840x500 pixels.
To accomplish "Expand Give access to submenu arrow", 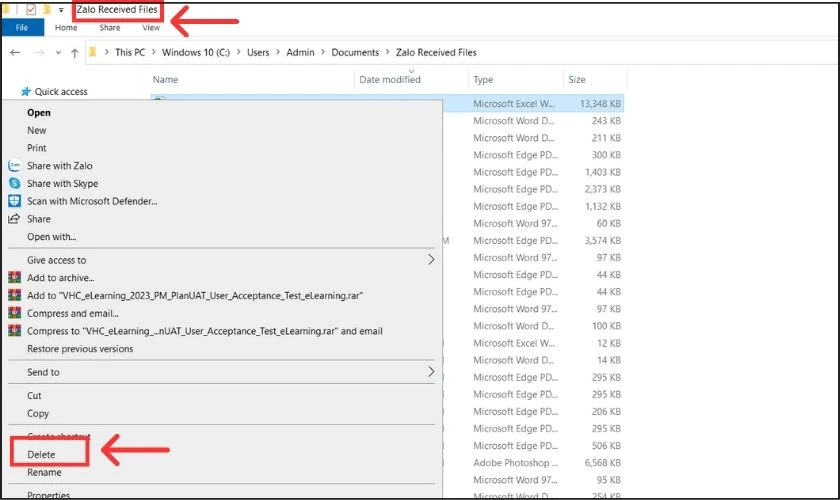I will click(431, 260).
